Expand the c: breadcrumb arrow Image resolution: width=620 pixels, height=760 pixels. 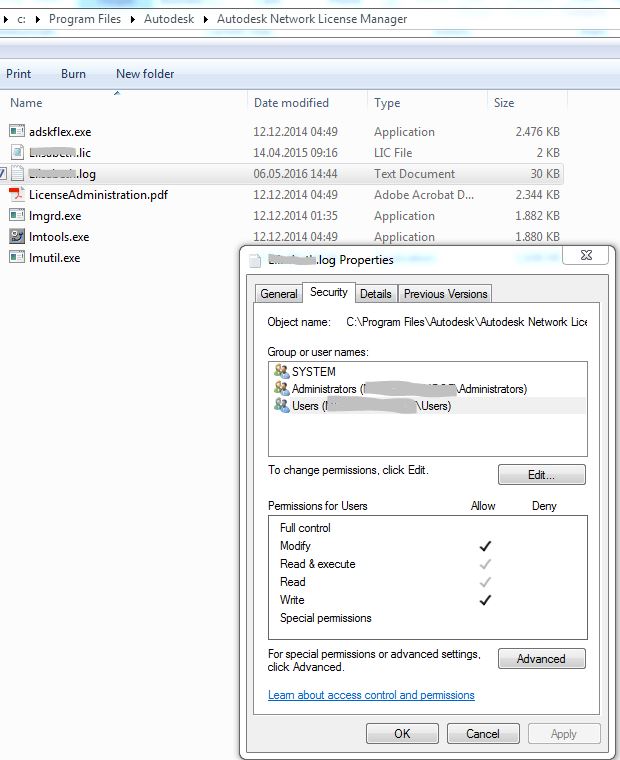pyautogui.click(x=6, y=19)
